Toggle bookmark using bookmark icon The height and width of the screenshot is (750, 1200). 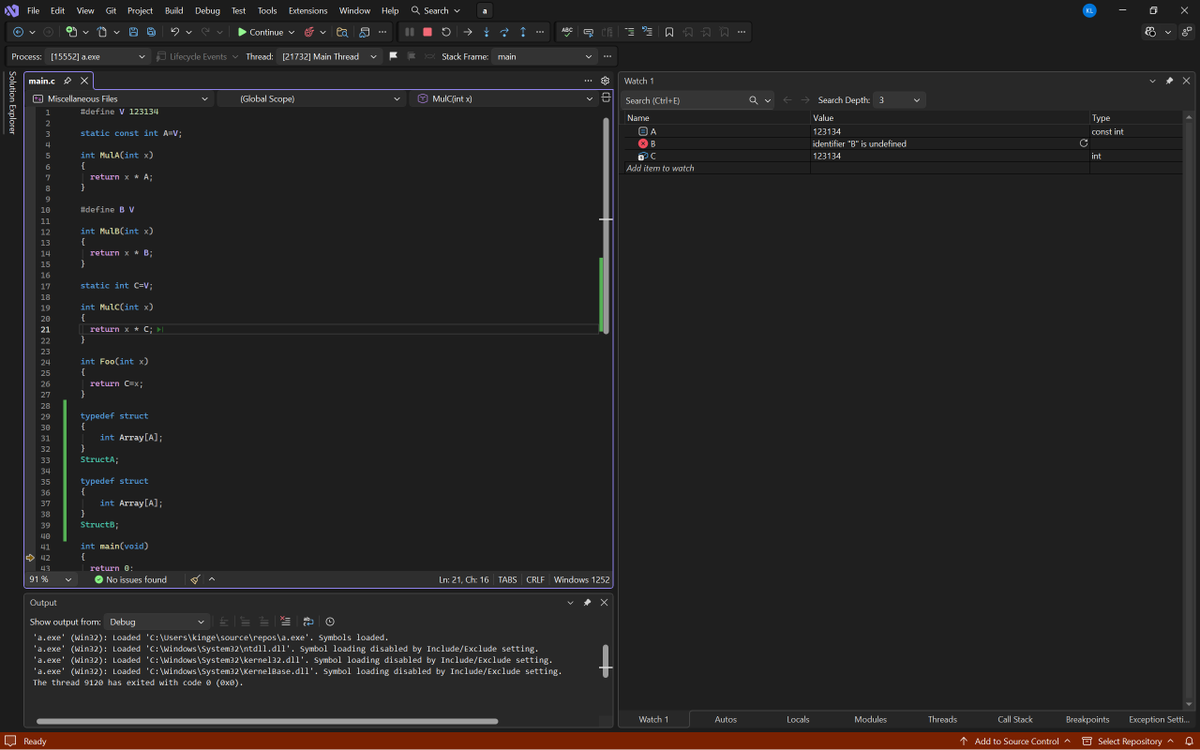pos(669,32)
